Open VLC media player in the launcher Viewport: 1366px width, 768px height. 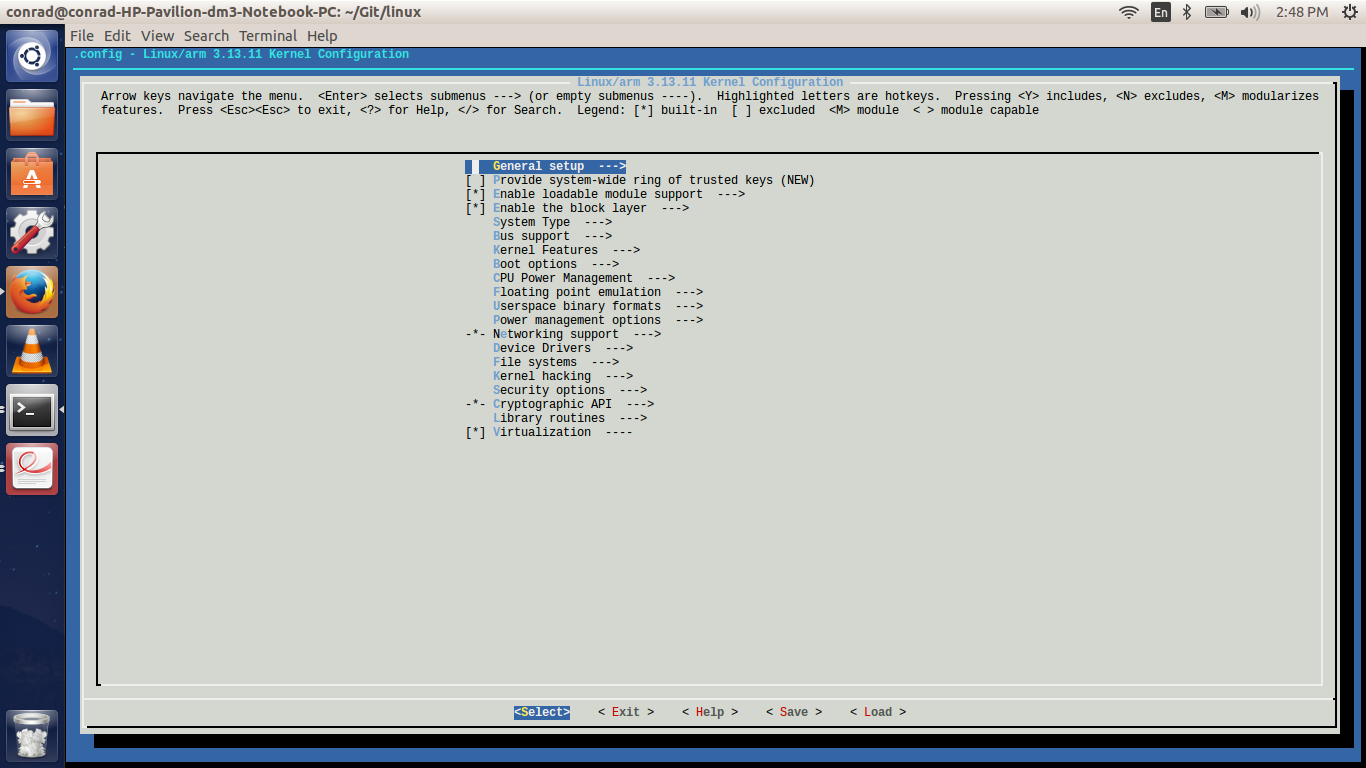click(32, 351)
